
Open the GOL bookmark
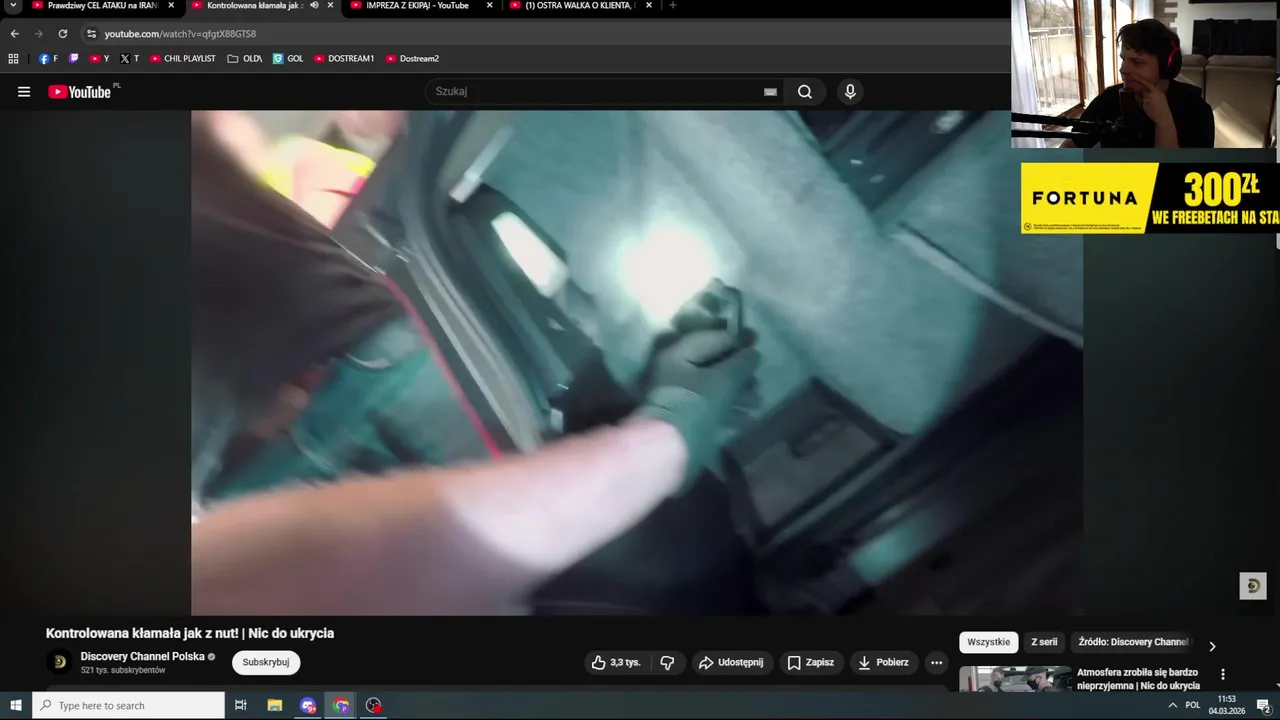click(288, 58)
